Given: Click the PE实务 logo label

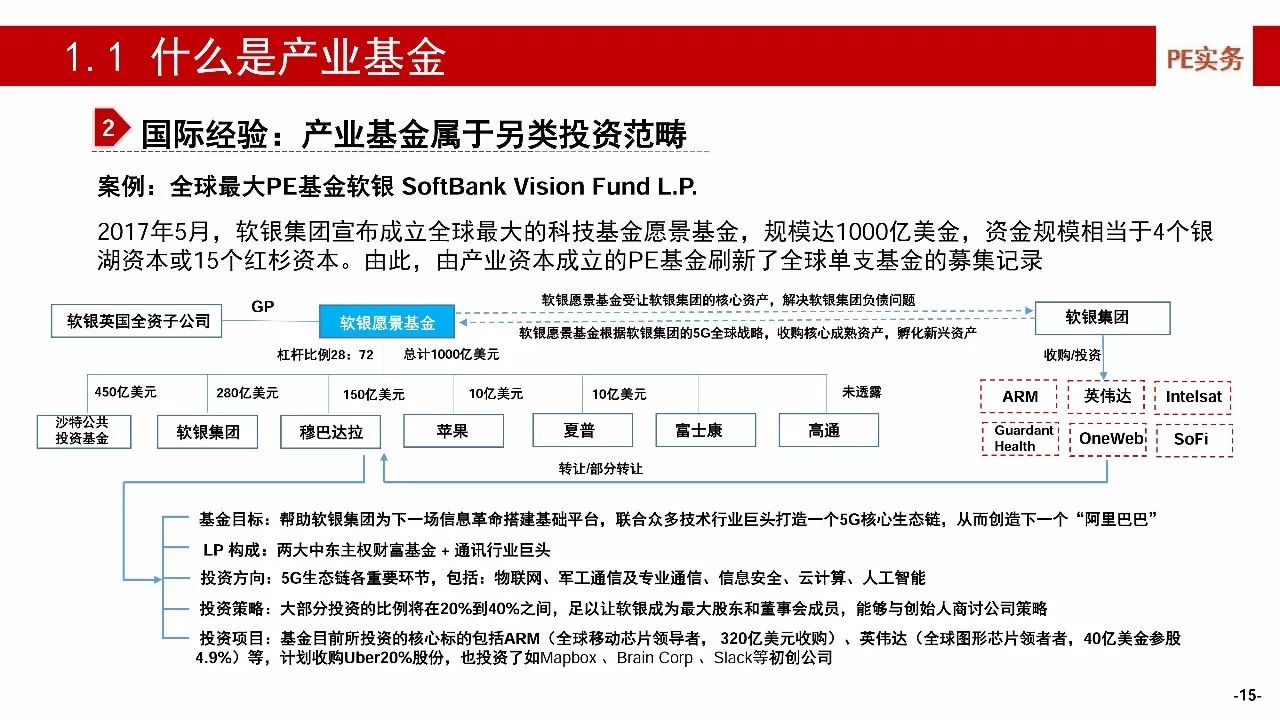Looking at the screenshot, I should 1204,59.
